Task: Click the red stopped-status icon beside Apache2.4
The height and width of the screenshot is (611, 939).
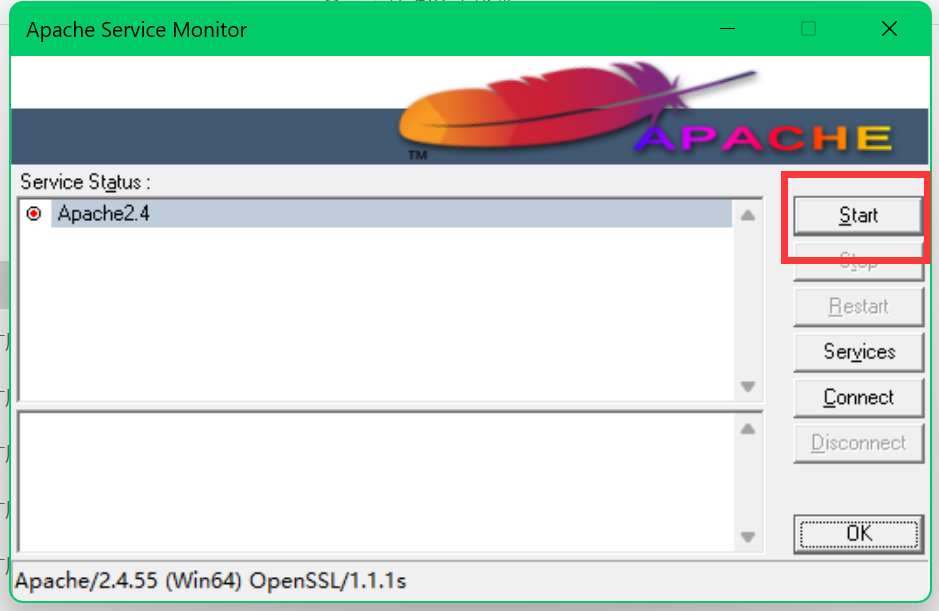Action: [x=34, y=214]
